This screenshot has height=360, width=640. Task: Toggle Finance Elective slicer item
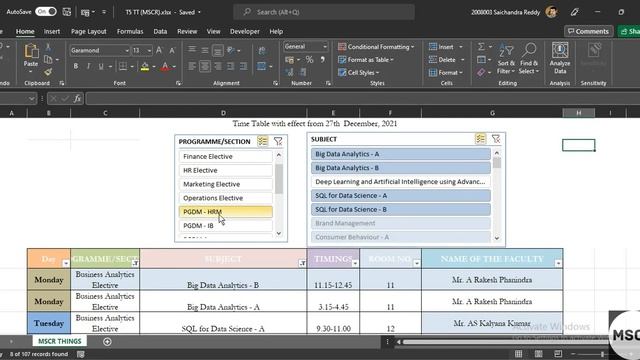click(x=225, y=156)
